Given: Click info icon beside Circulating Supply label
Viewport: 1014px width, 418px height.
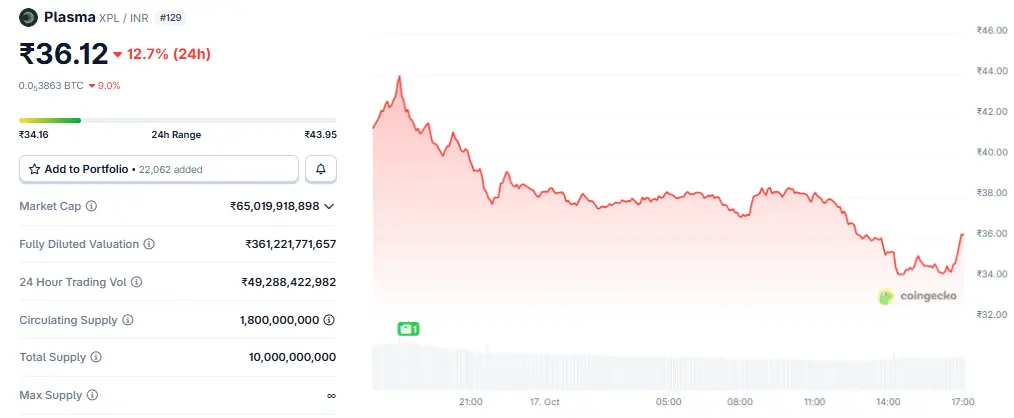Looking at the screenshot, I should click(x=128, y=321).
